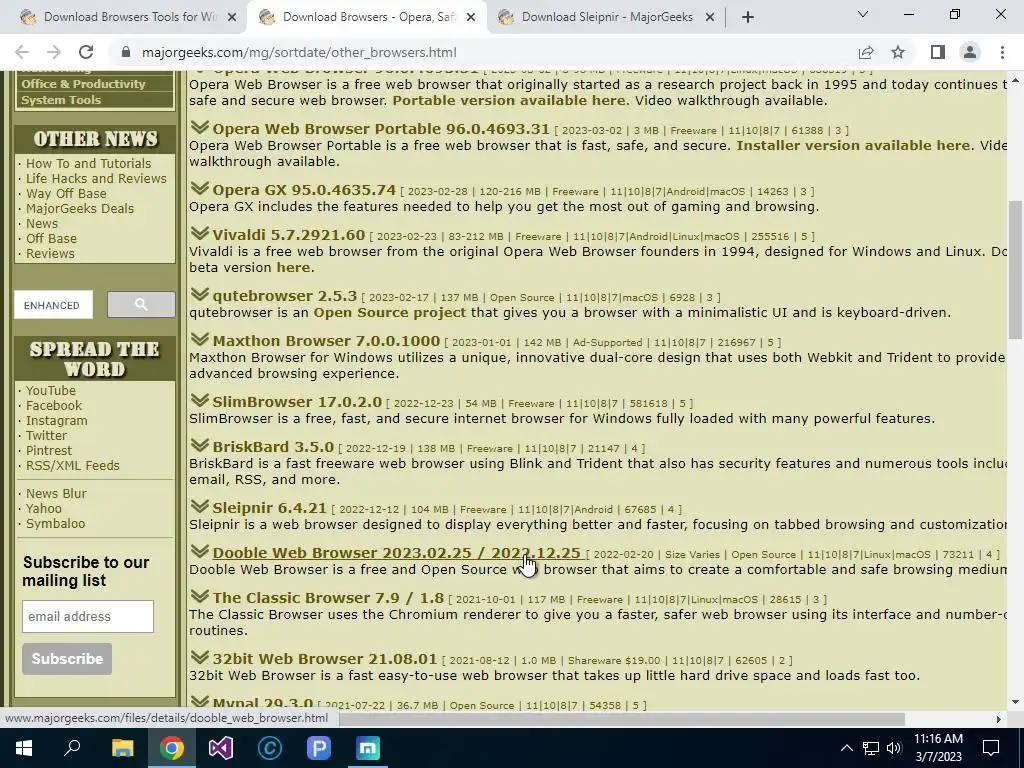Open BriskBard 3.5.0 link
This screenshot has width=1024, height=768.
coord(273,447)
